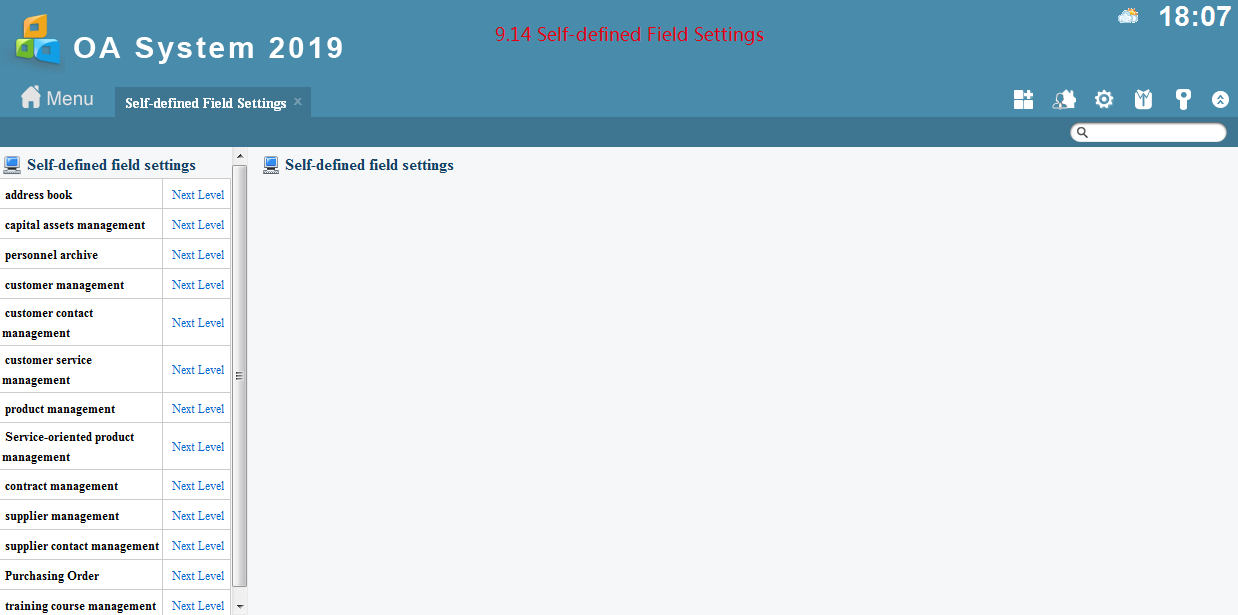Open Next Level for contract management
Image resolution: width=1238 pixels, height=615 pixels.
pyautogui.click(x=198, y=486)
